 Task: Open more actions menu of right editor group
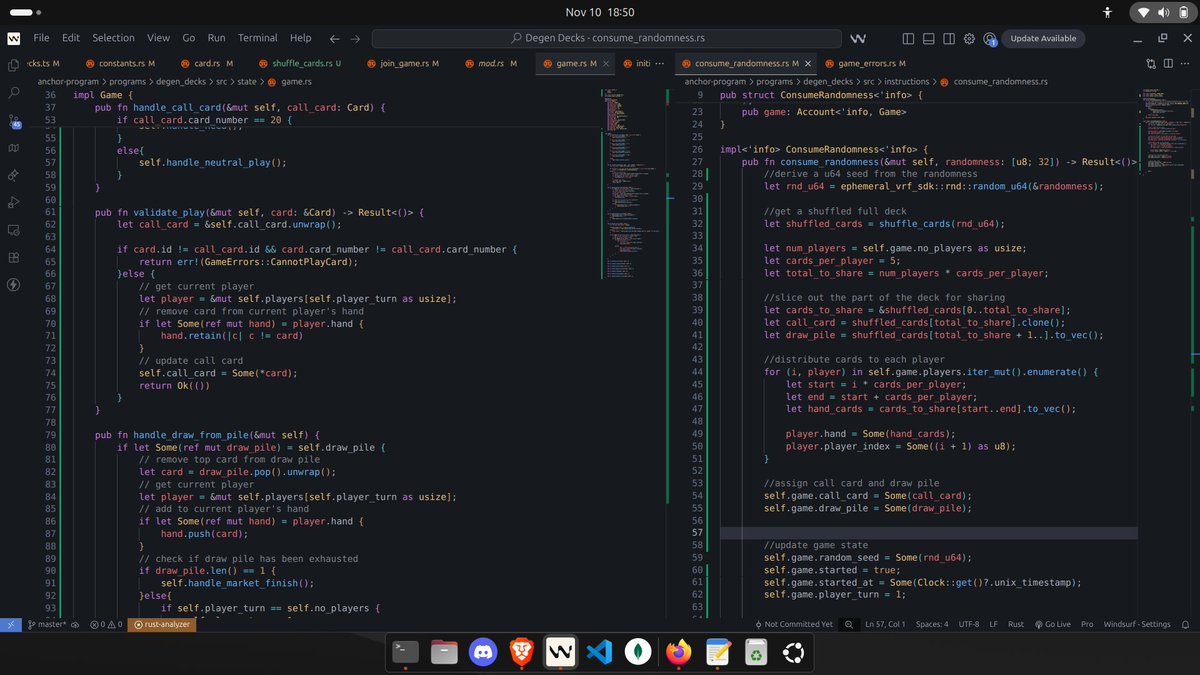[x=1185, y=63]
